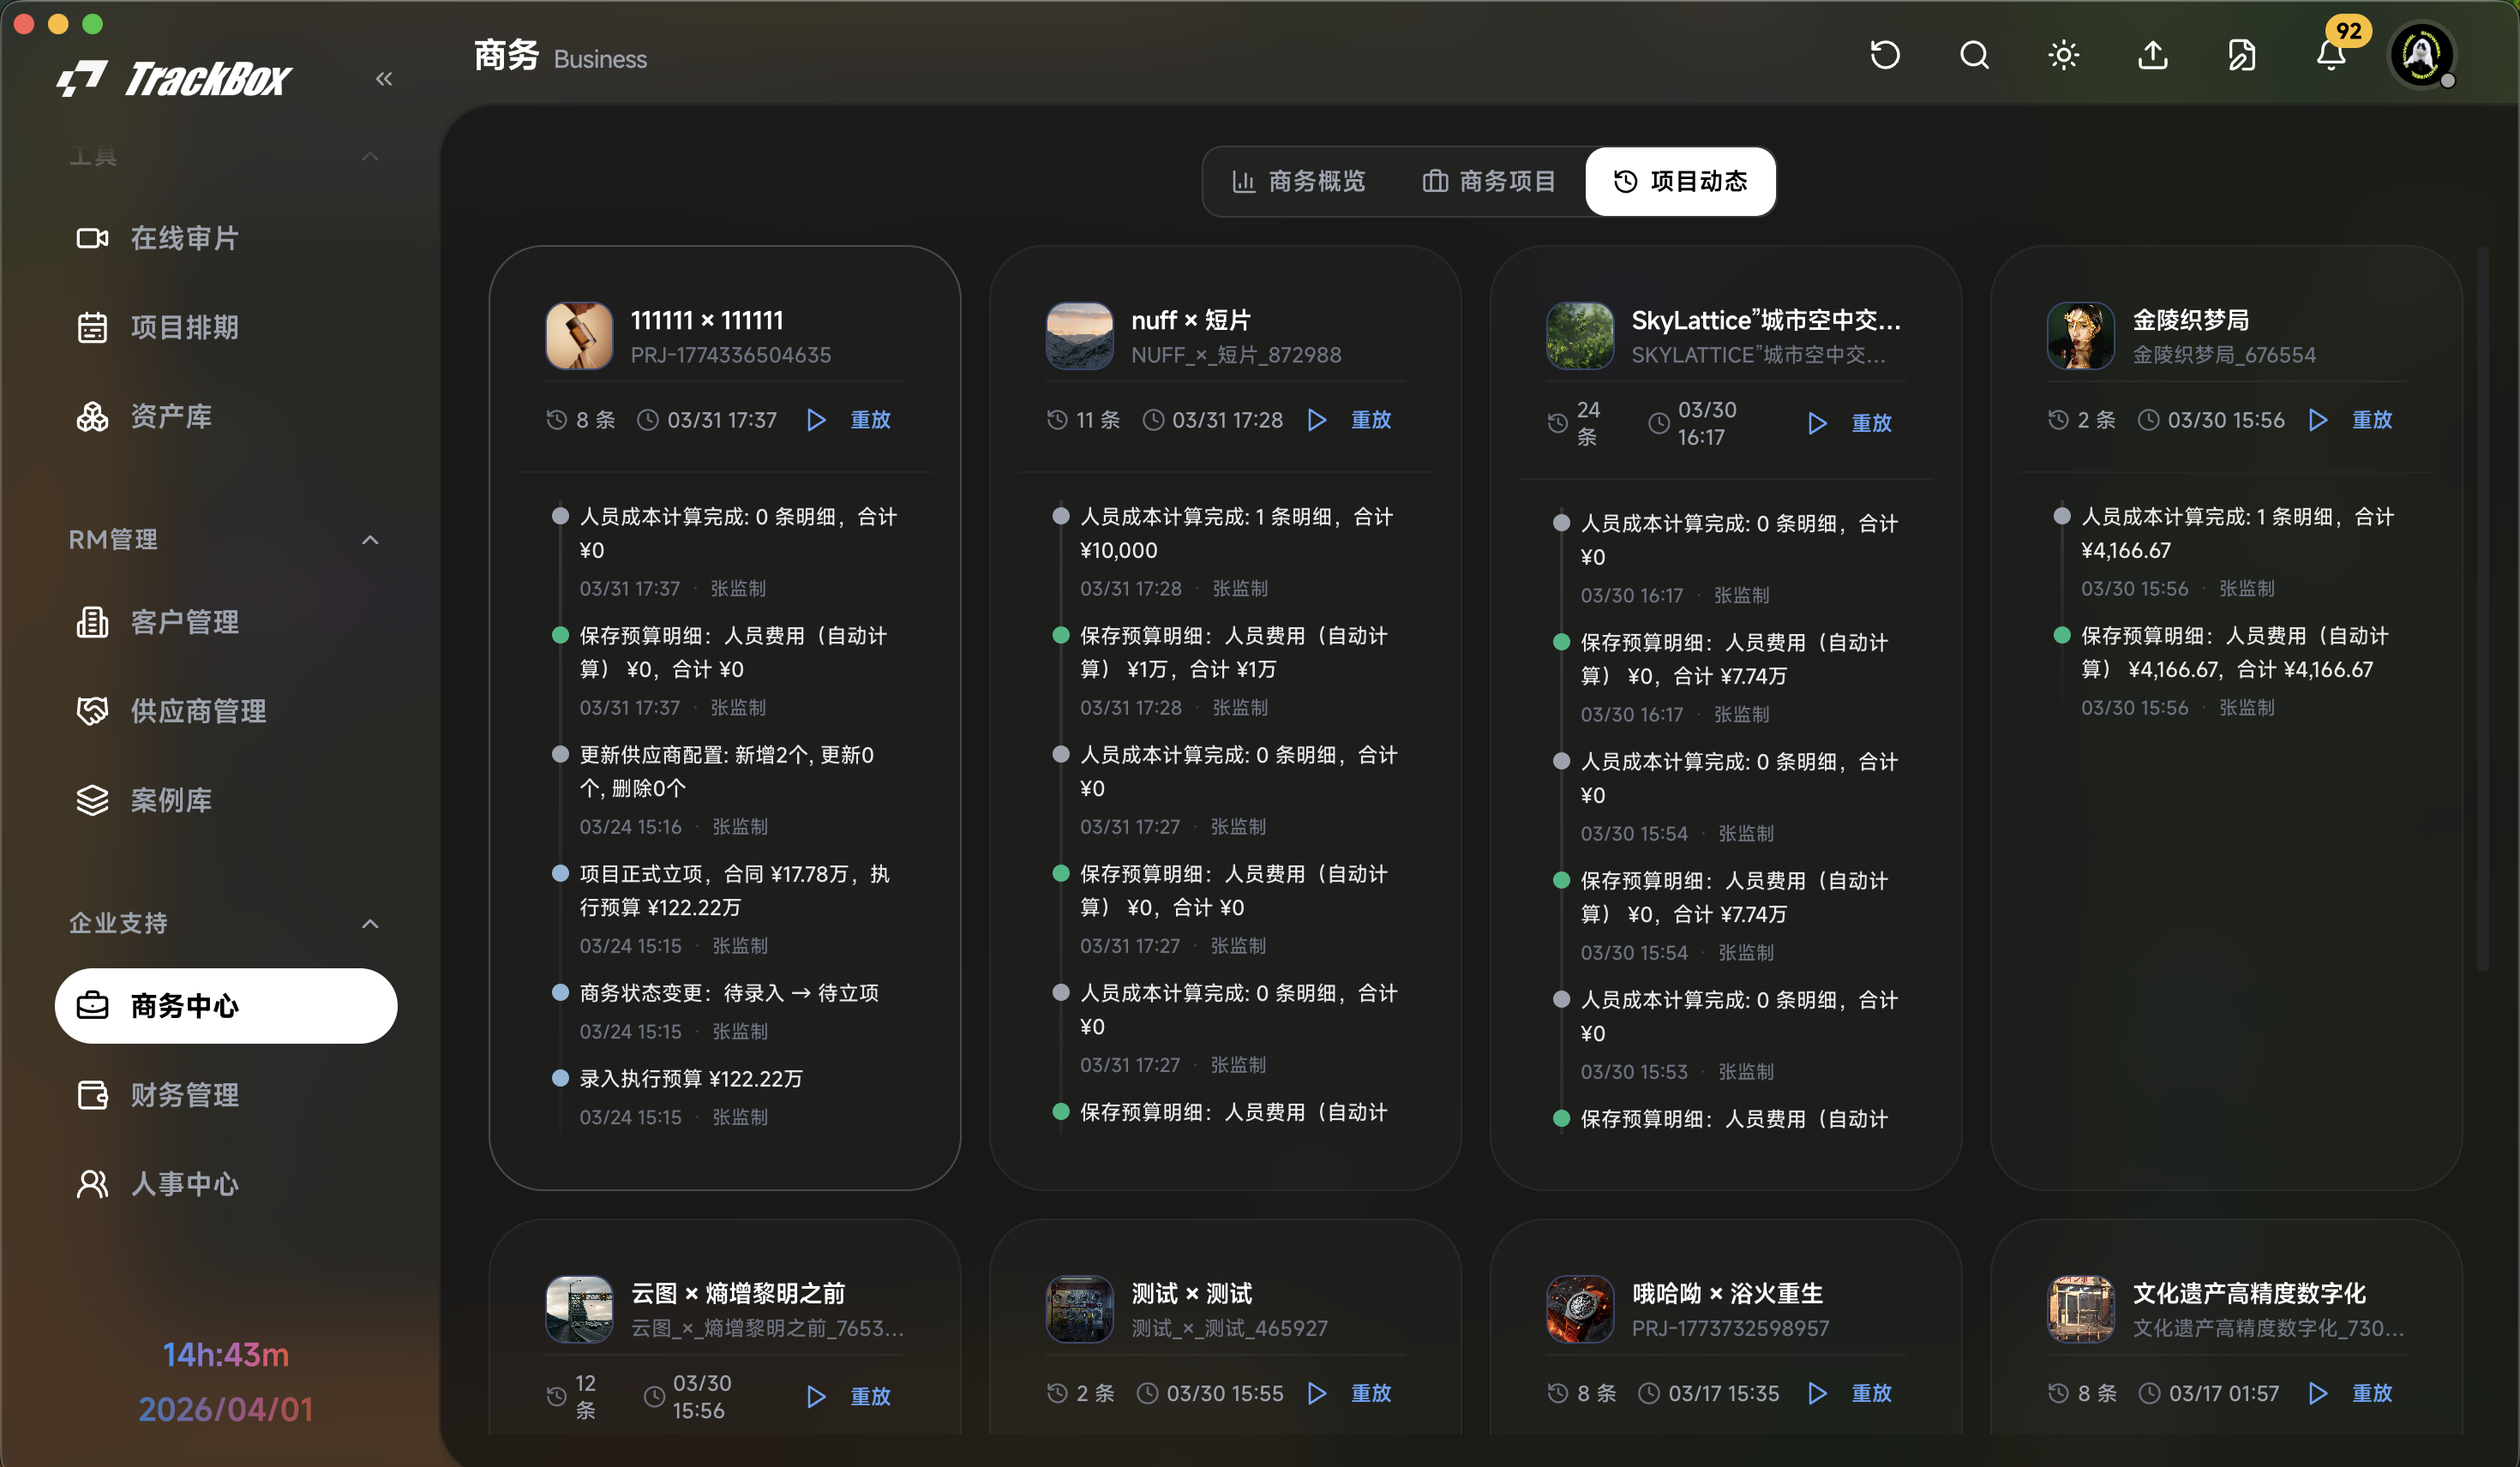This screenshot has width=2520, height=1467.
Task: Click the TrackBox logo
Action: [x=174, y=78]
